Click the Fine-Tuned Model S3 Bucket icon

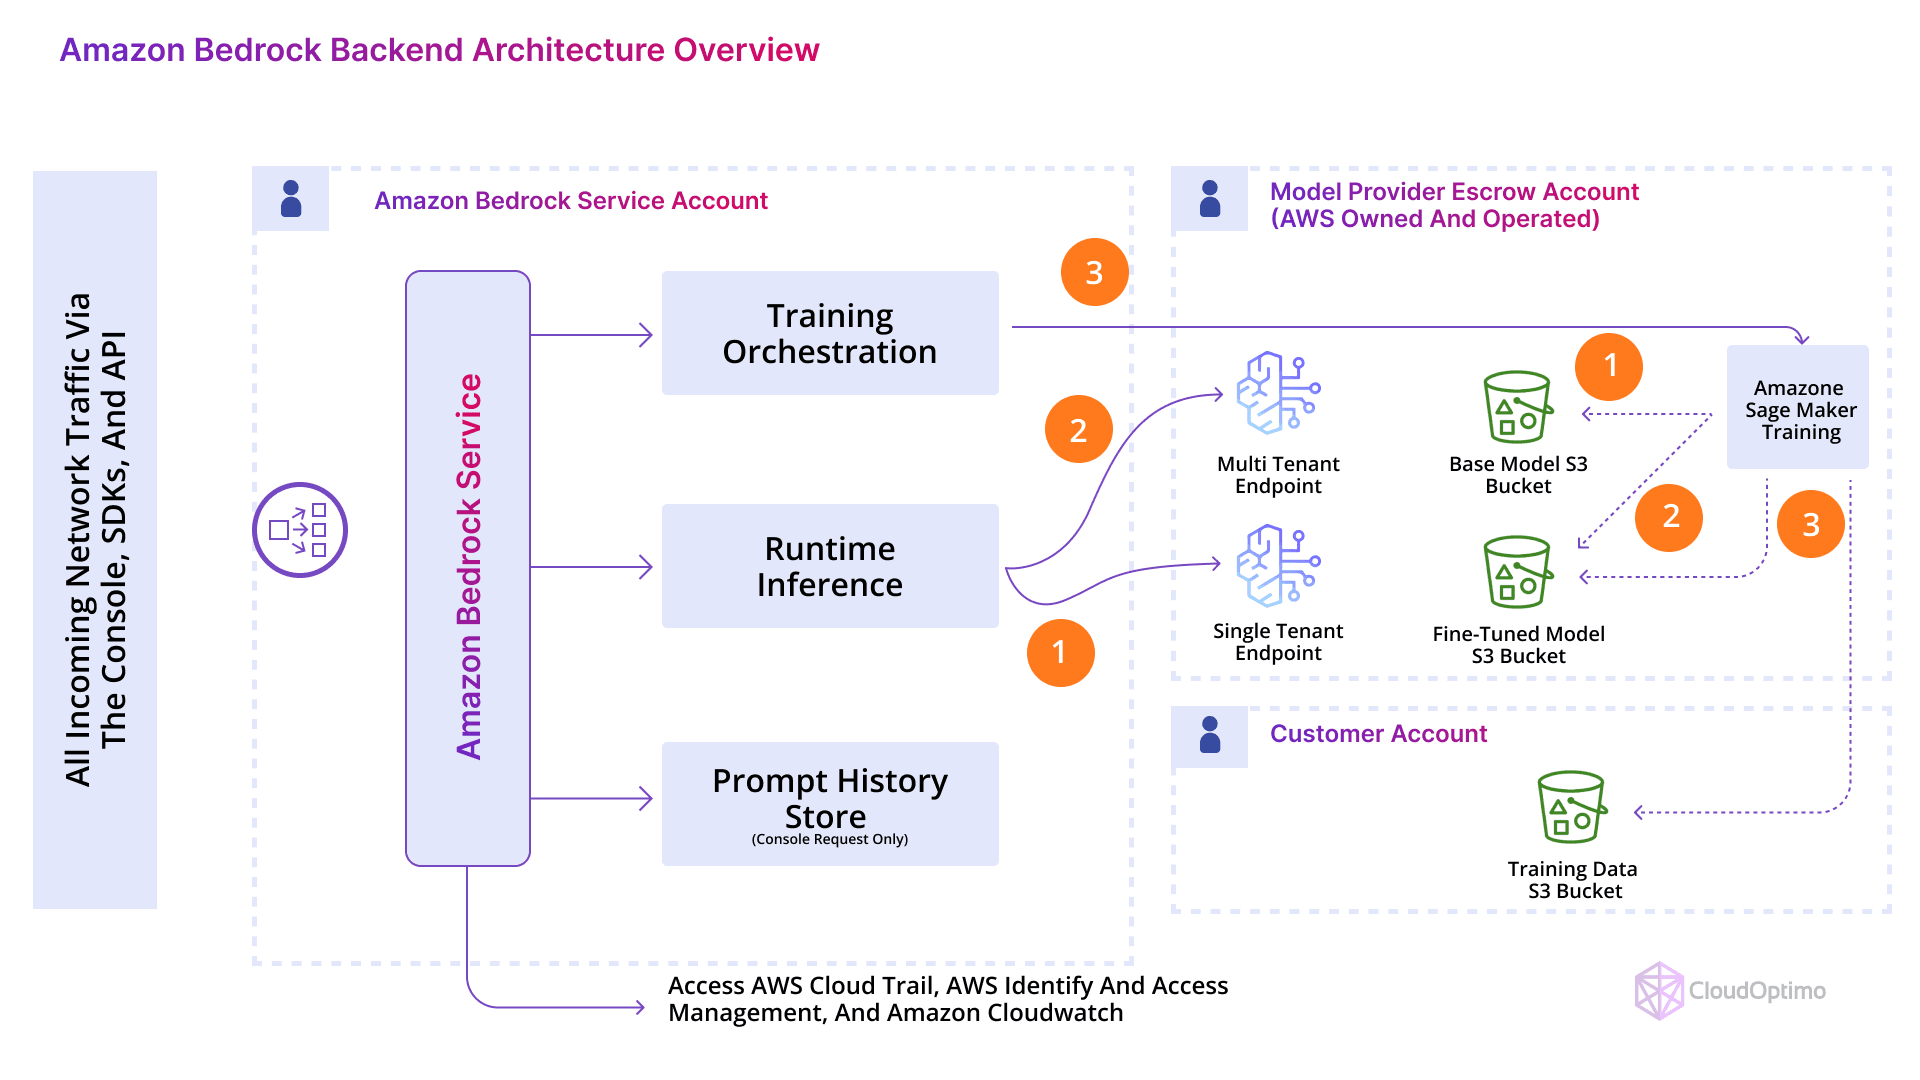[1518, 572]
